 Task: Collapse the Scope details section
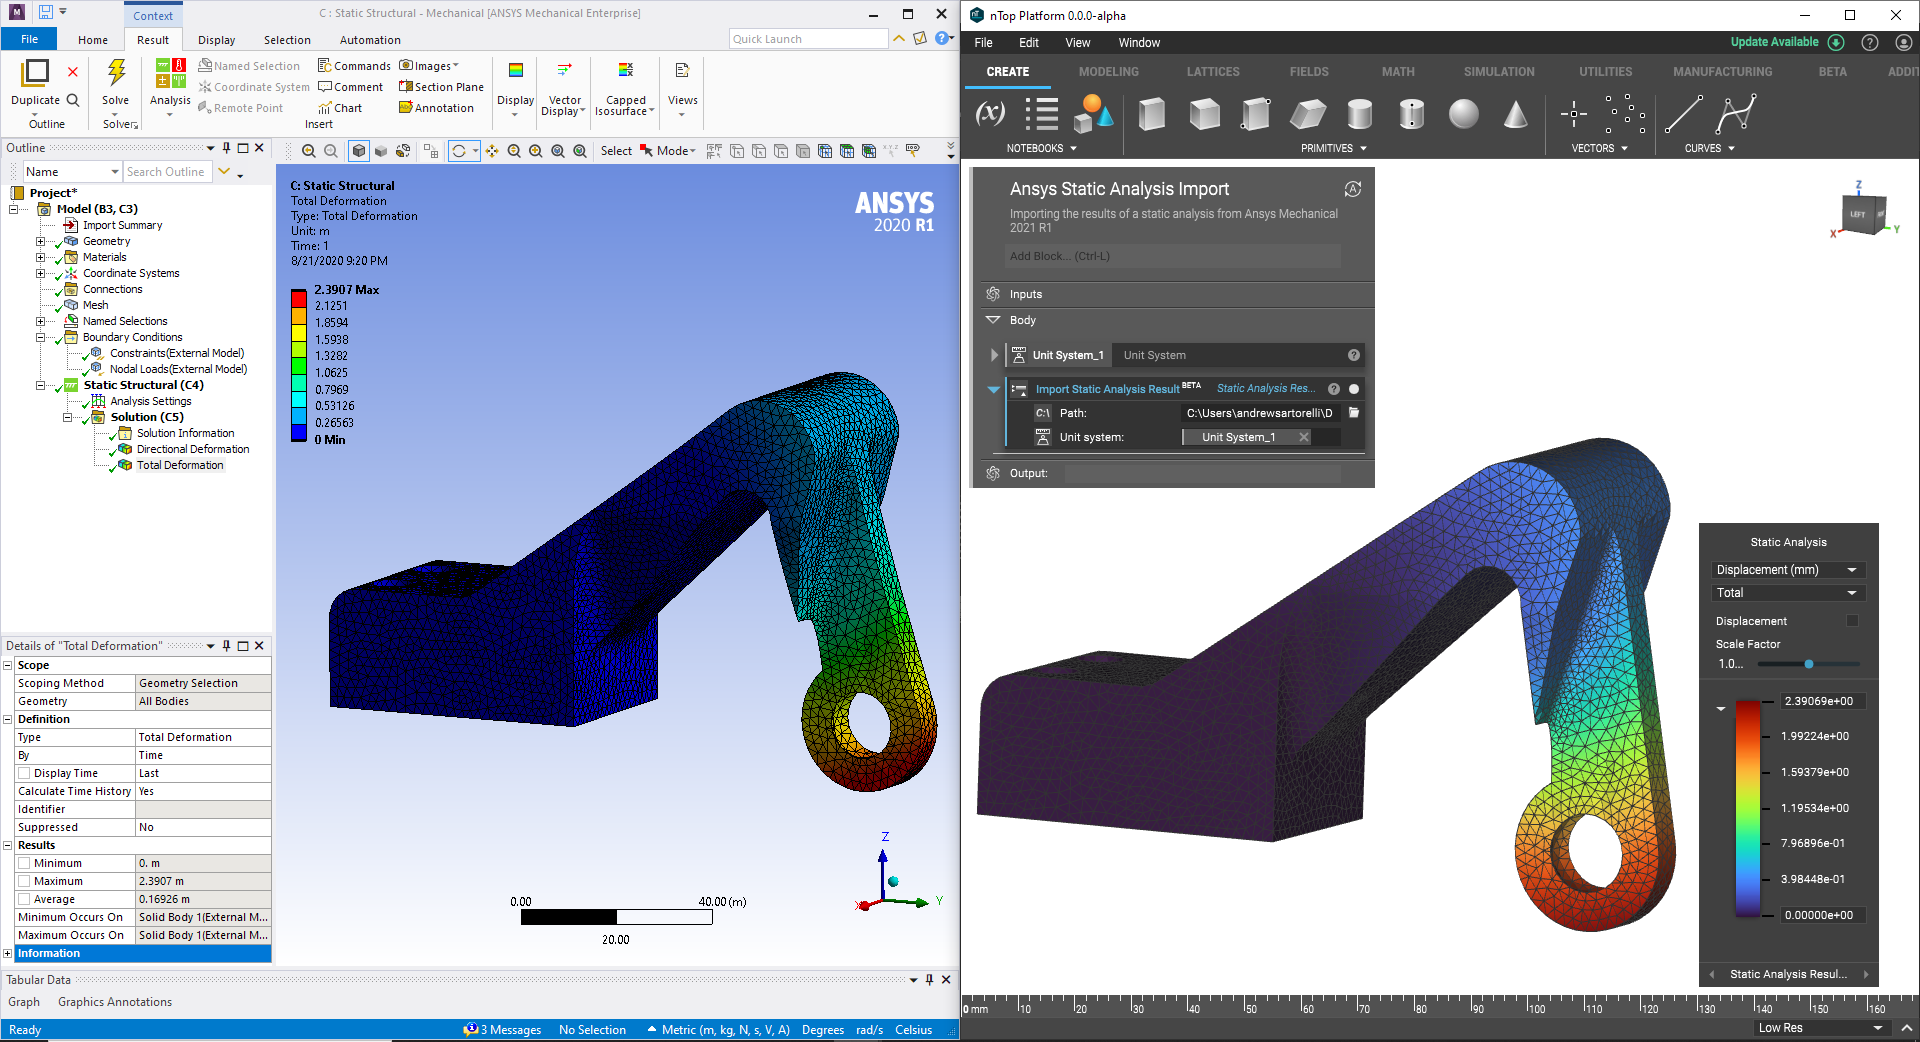click(x=8, y=665)
